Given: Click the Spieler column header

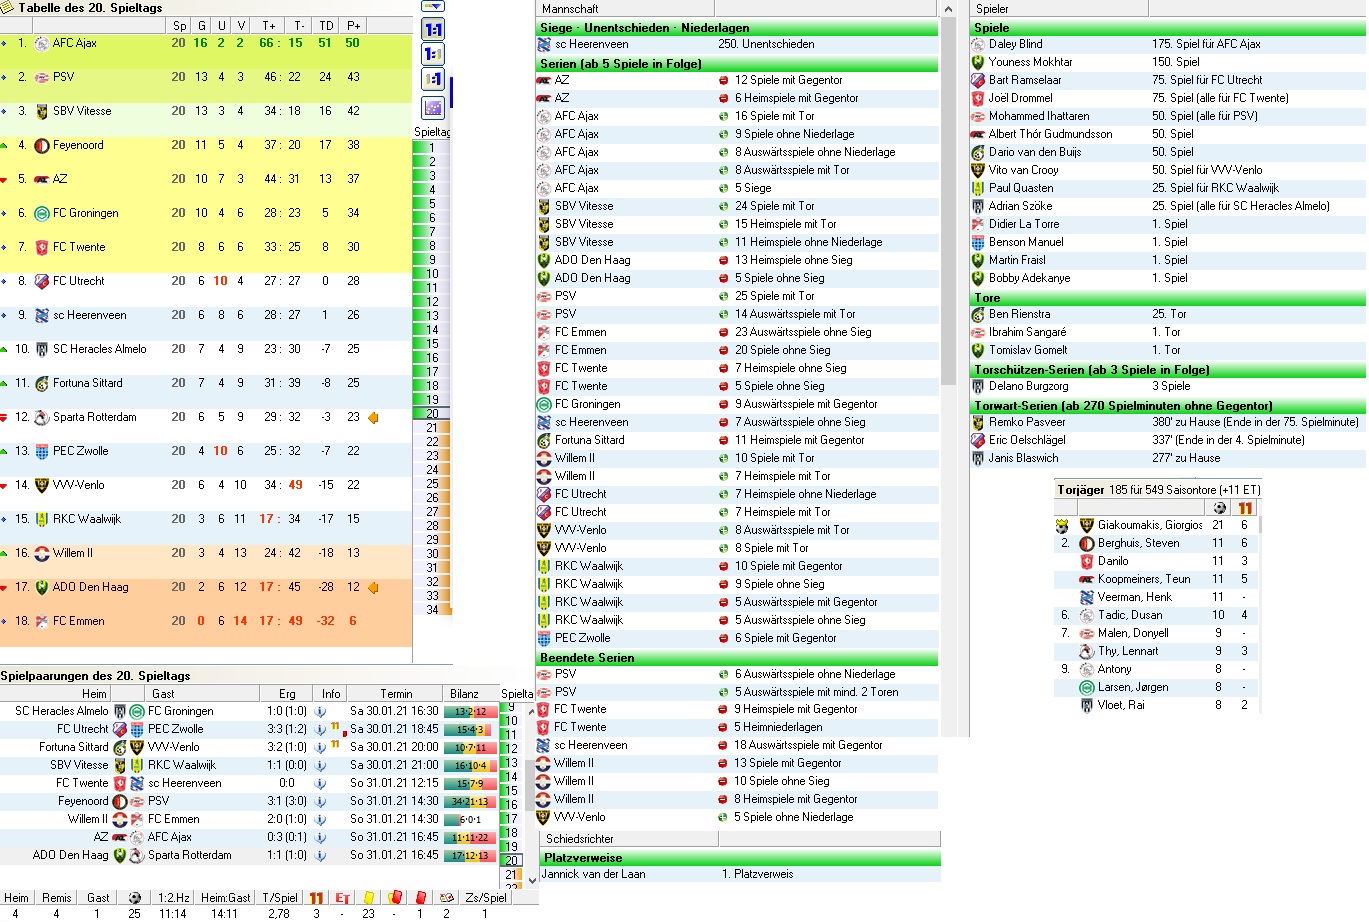Looking at the screenshot, I should (x=1060, y=9).
